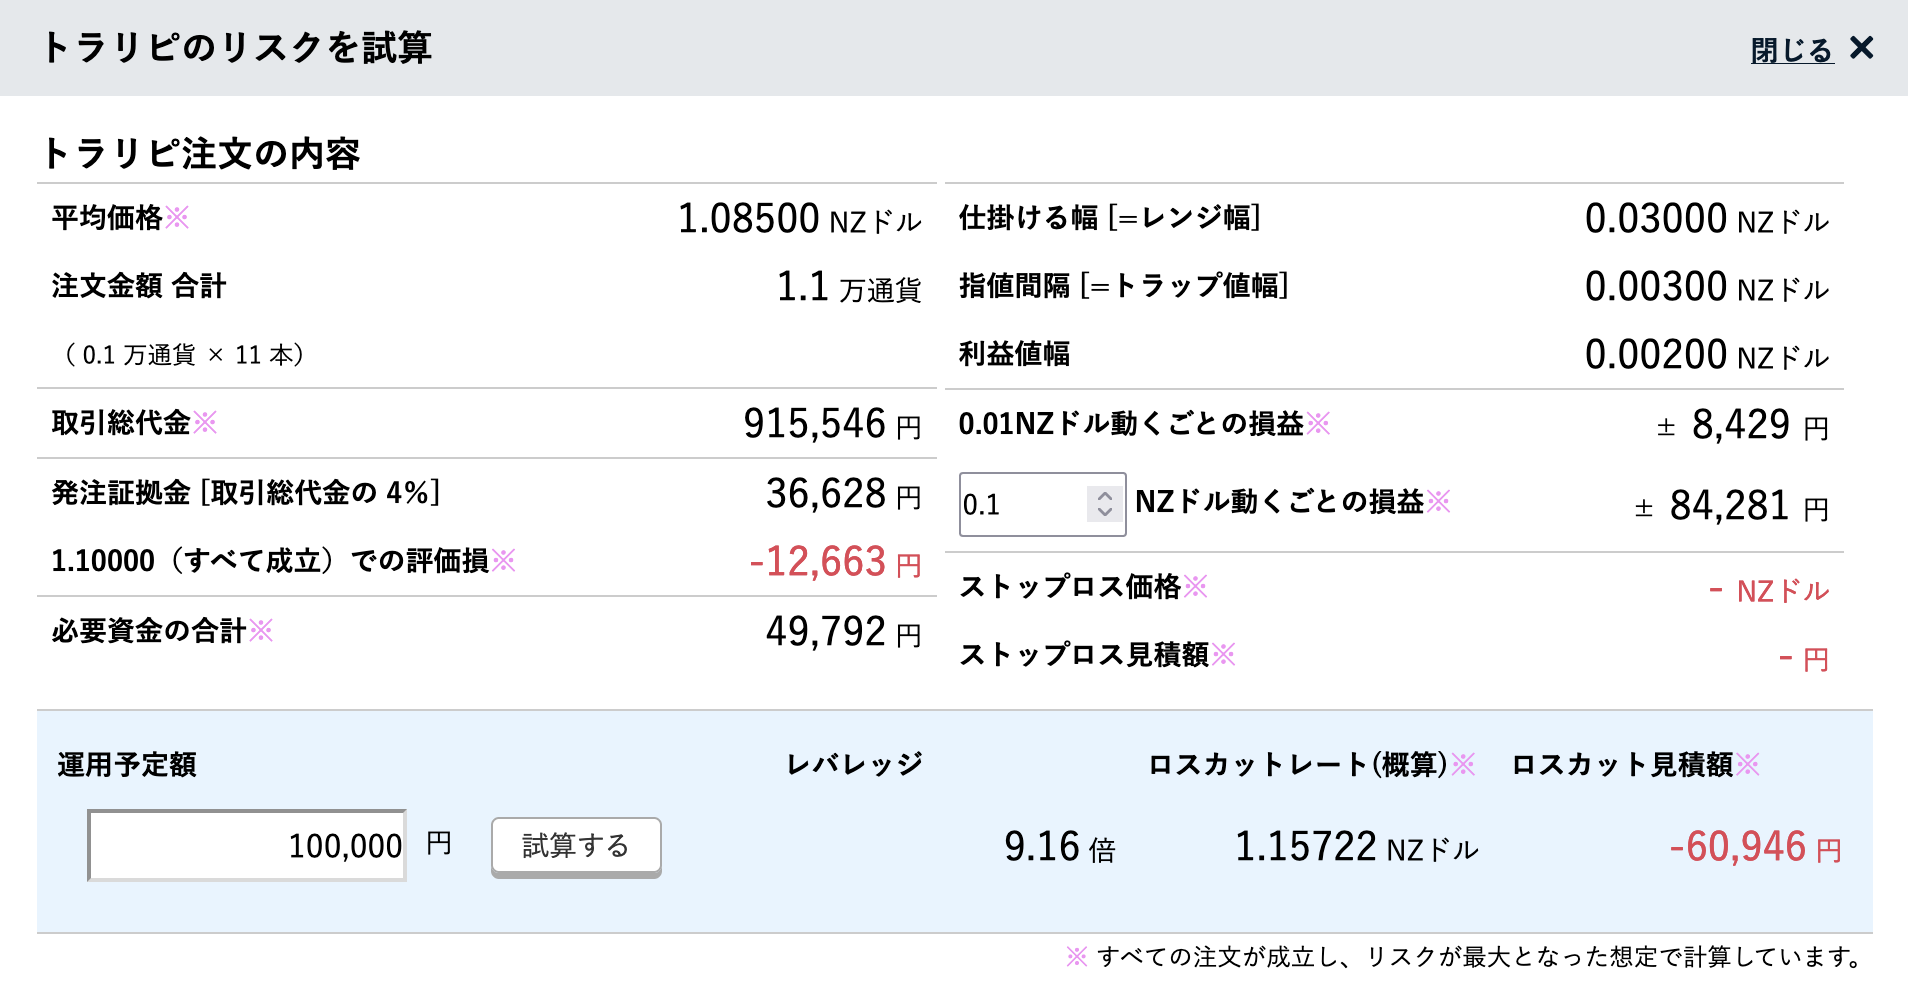The image size is (1908, 1002).
Task: Focus the 運用予定額 100,000 input field
Action: point(247,845)
